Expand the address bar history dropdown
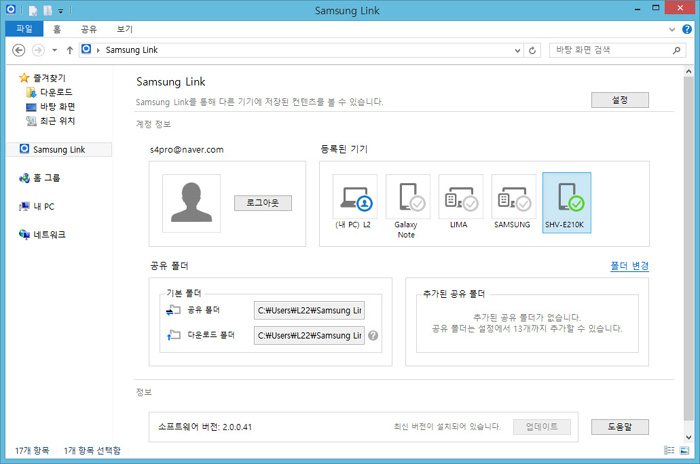The image size is (700, 464). 517,50
